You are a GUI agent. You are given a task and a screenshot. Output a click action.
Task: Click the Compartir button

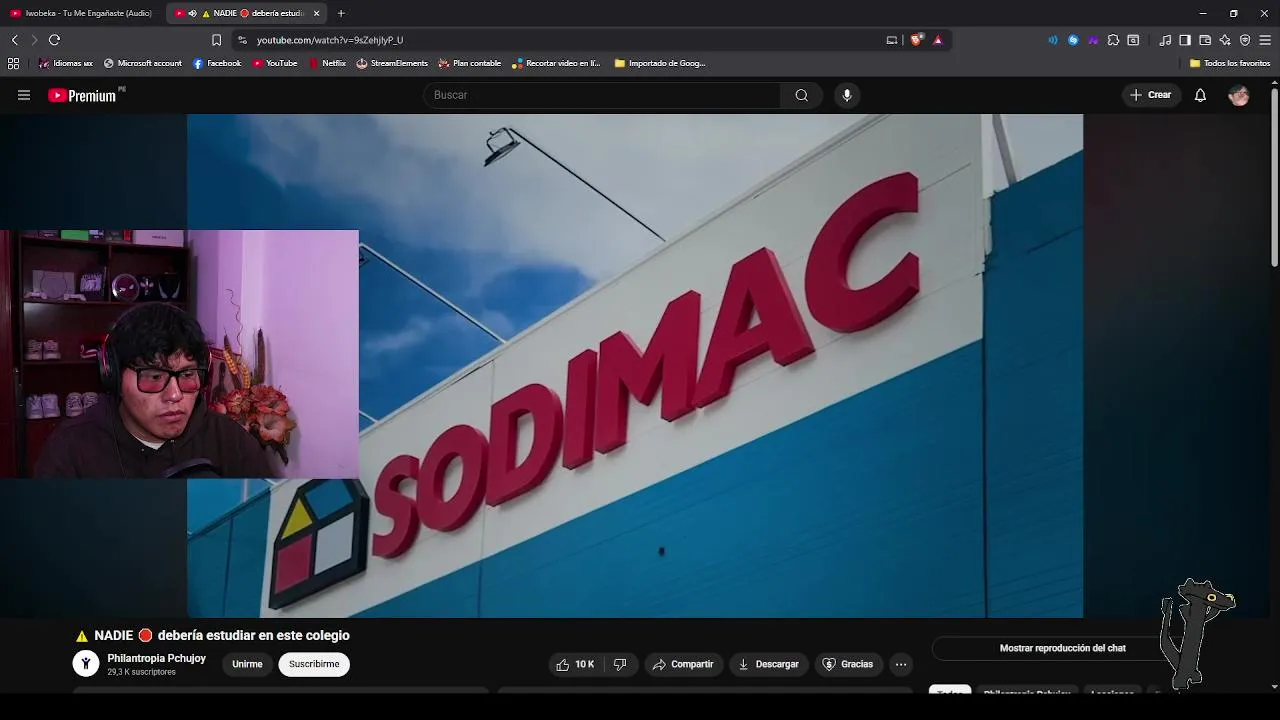click(x=683, y=664)
